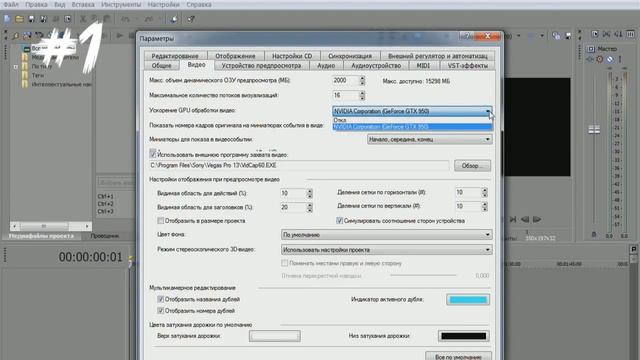Click the previous frame transport button
The image size is (640, 360).
(x=525, y=220)
